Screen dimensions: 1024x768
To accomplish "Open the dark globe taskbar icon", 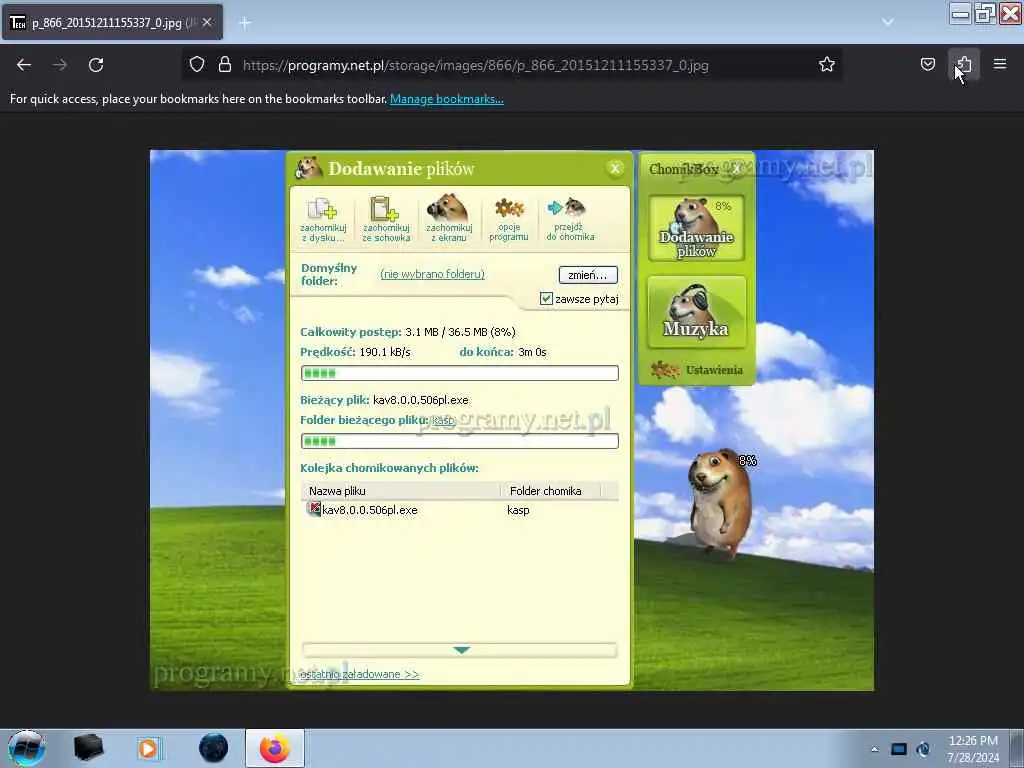I will click(214, 748).
